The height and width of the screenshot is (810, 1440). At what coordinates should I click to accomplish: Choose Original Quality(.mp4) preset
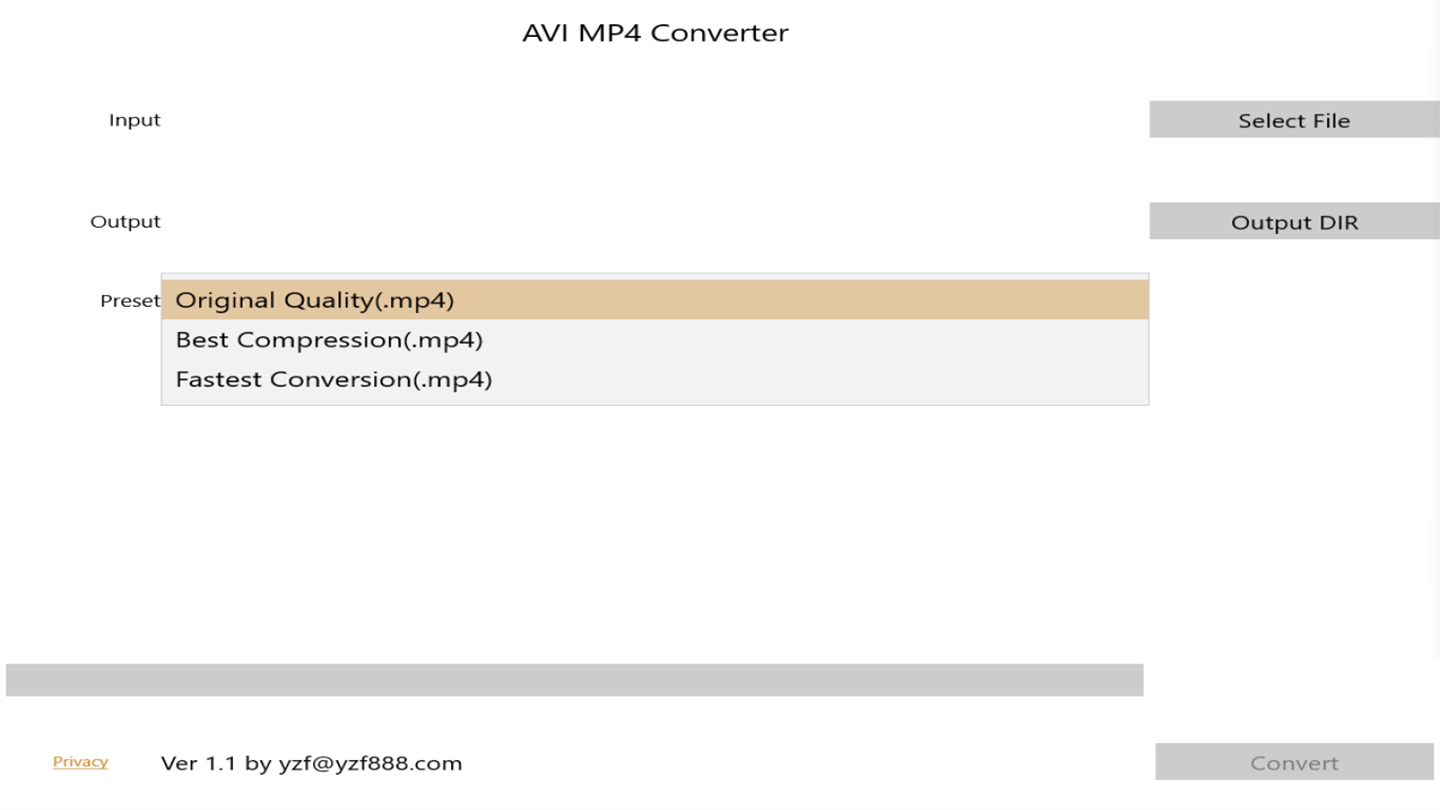(x=314, y=300)
